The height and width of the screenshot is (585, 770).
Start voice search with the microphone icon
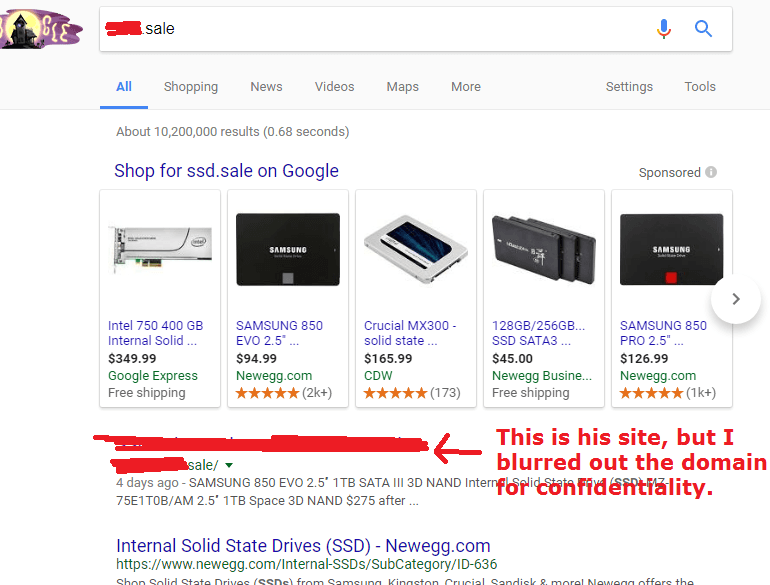(663, 28)
